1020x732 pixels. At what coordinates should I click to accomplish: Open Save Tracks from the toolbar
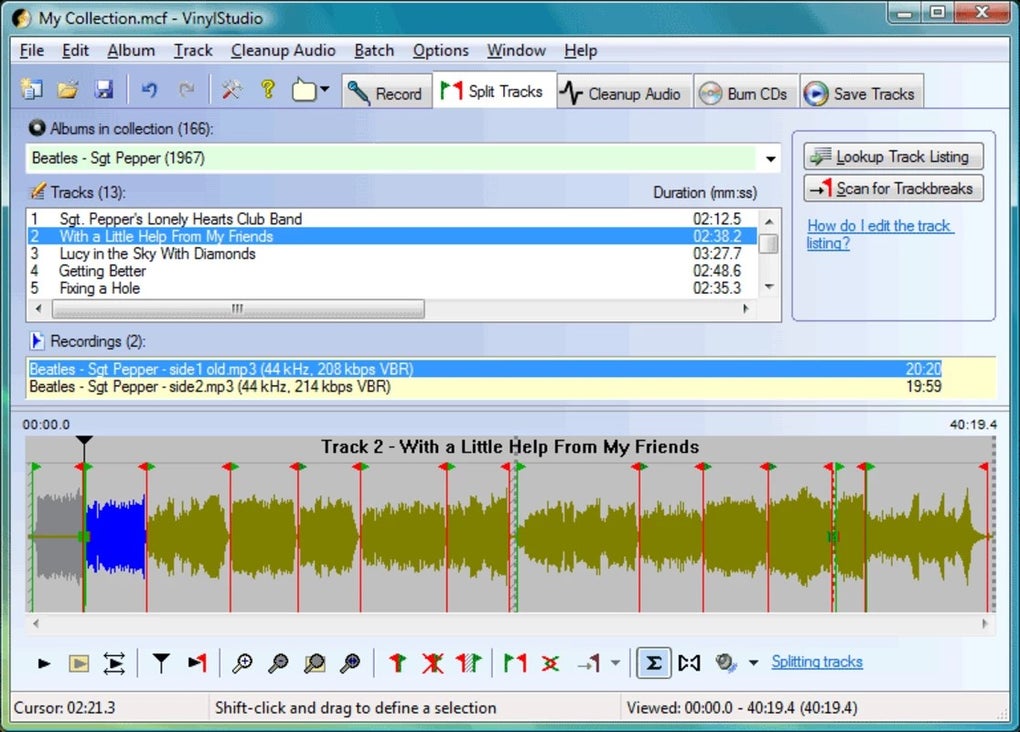click(861, 91)
